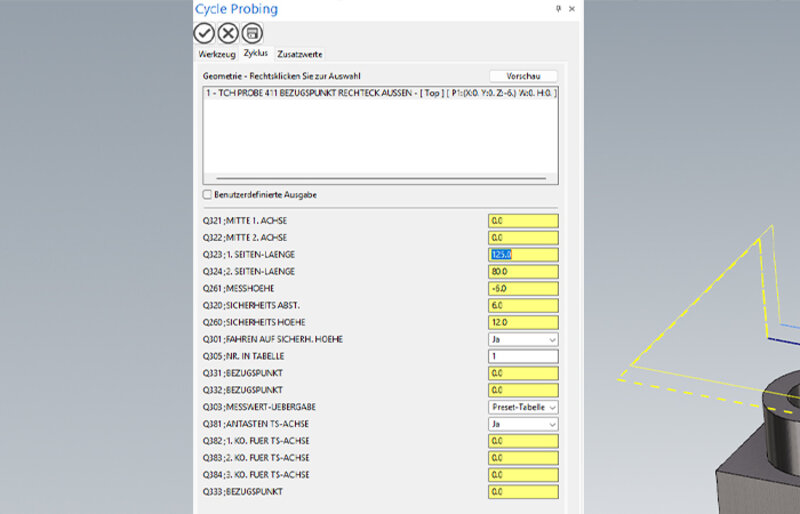The height and width of the screenshot is (514, 800).
Task: Switch to the Zusatzwerte tab
Action: pyautogui.click(x=299, y=54)
